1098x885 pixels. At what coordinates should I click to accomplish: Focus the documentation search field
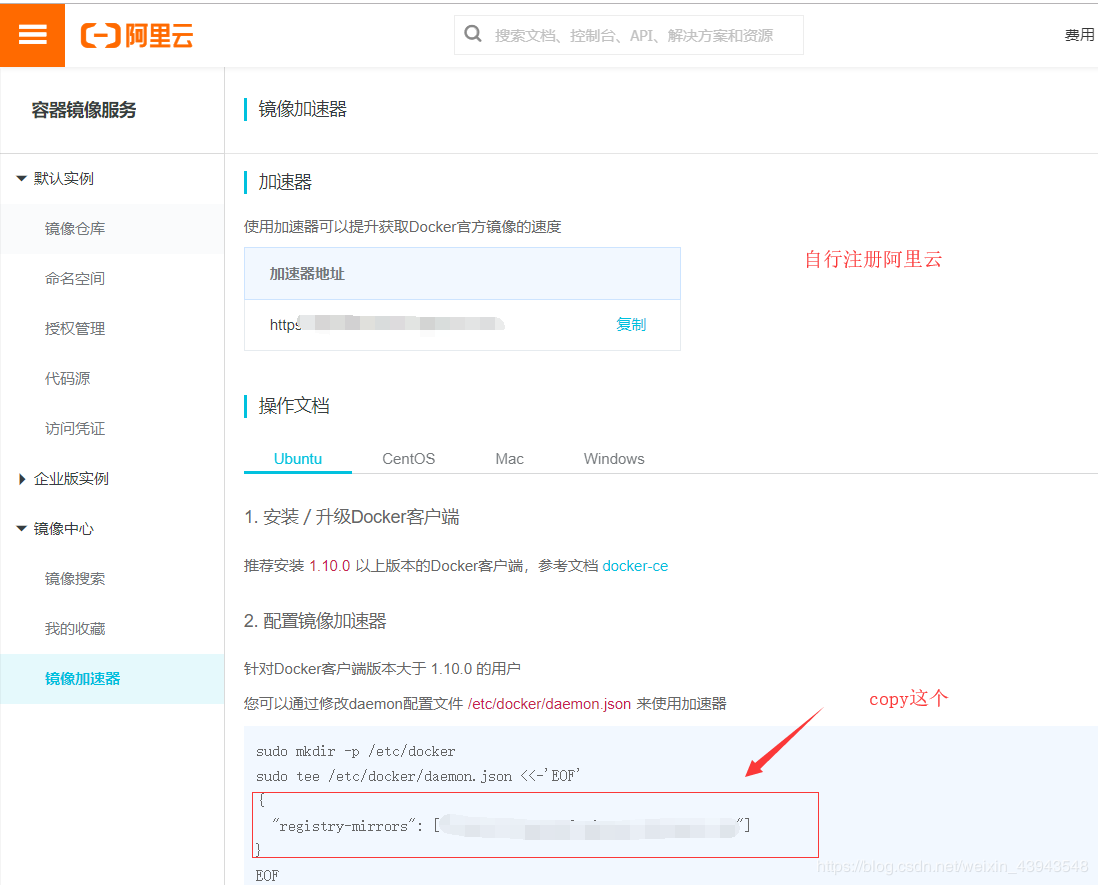[628, 35]
